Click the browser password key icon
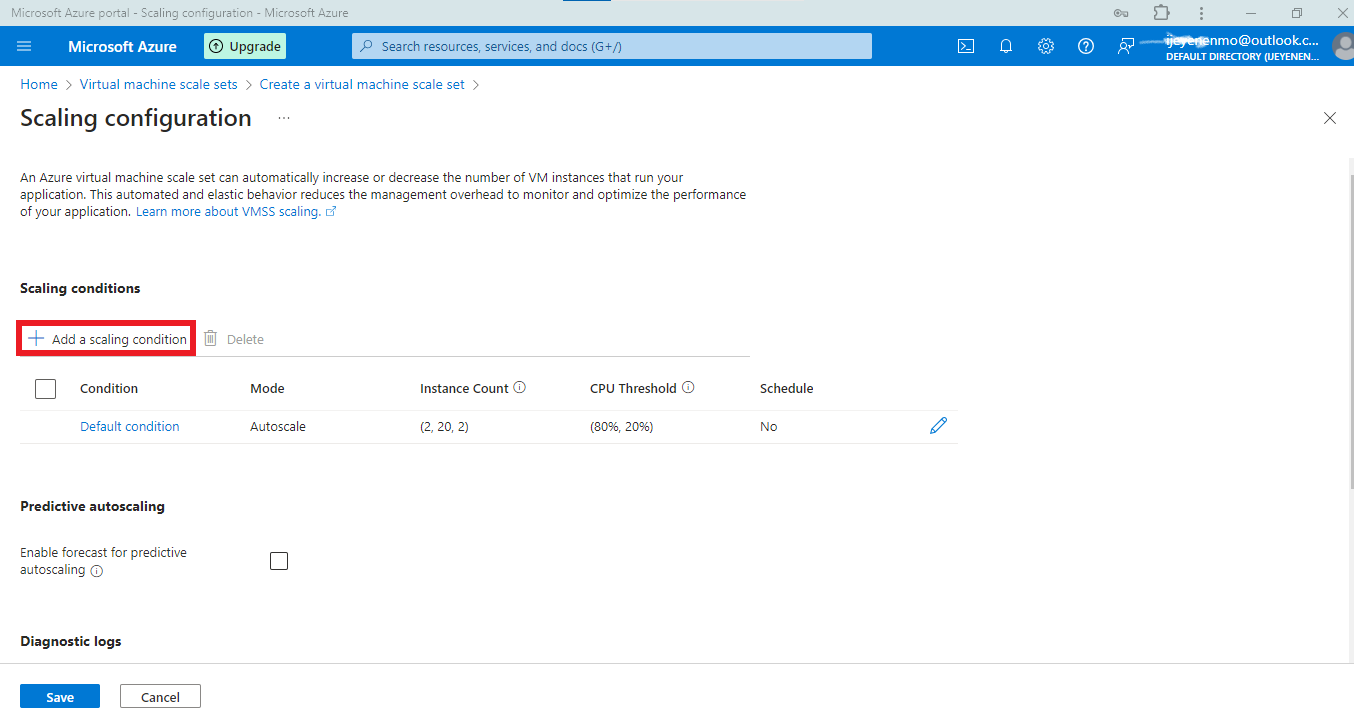 tap(1122, 13)
